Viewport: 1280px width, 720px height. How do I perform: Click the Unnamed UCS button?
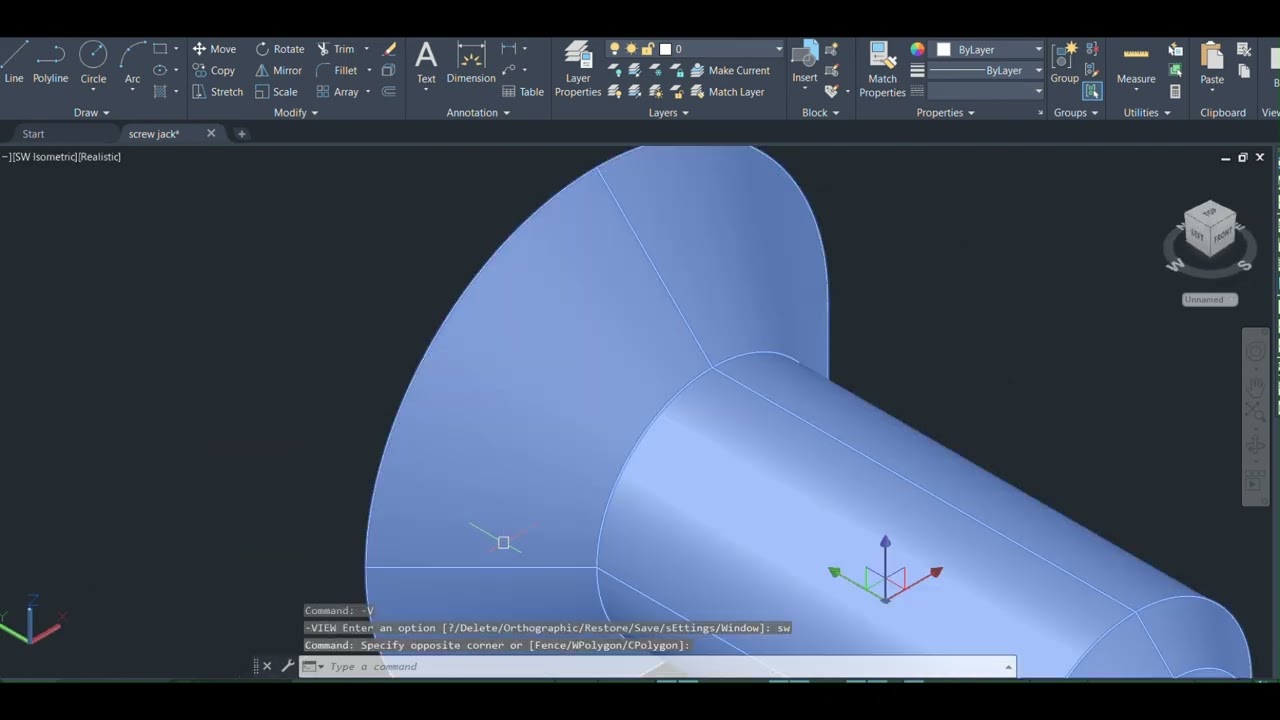click(x=1209, y=299)
